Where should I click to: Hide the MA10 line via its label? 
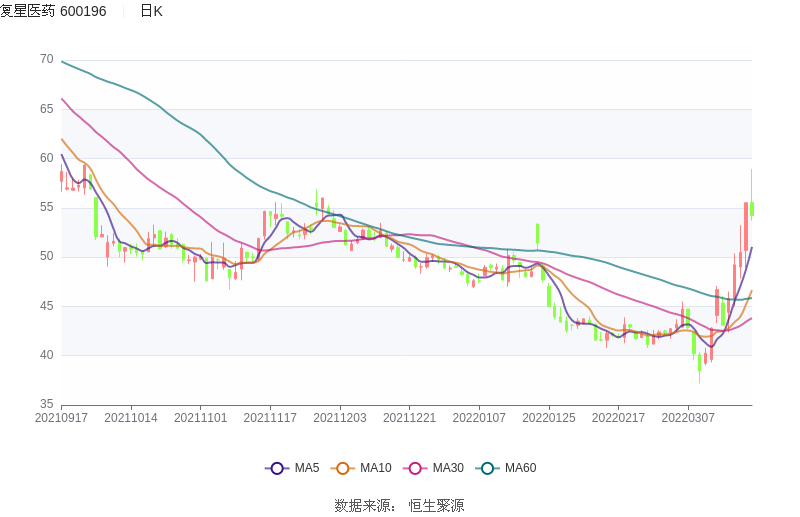coord(376,468)
